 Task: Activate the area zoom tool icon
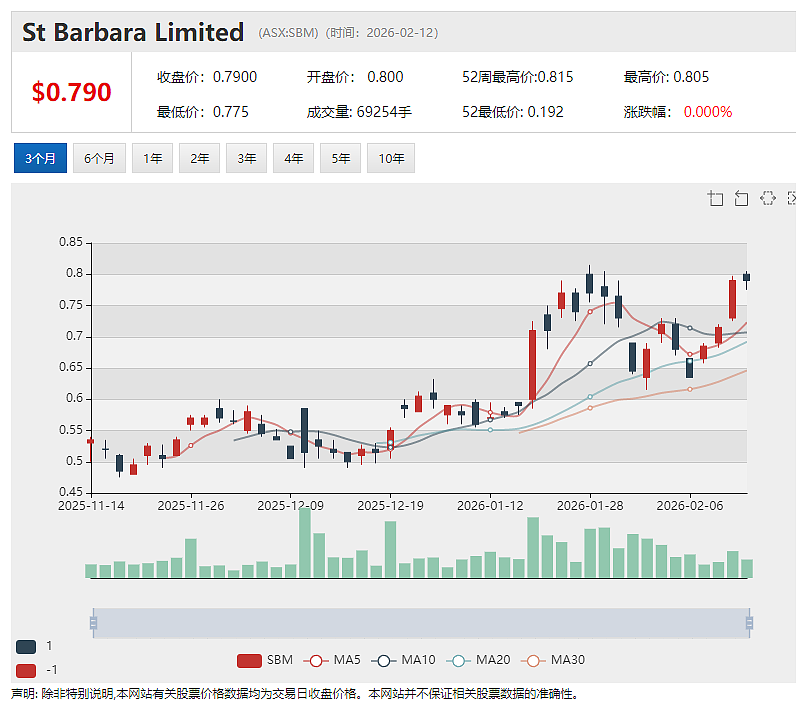pos(715,198)
